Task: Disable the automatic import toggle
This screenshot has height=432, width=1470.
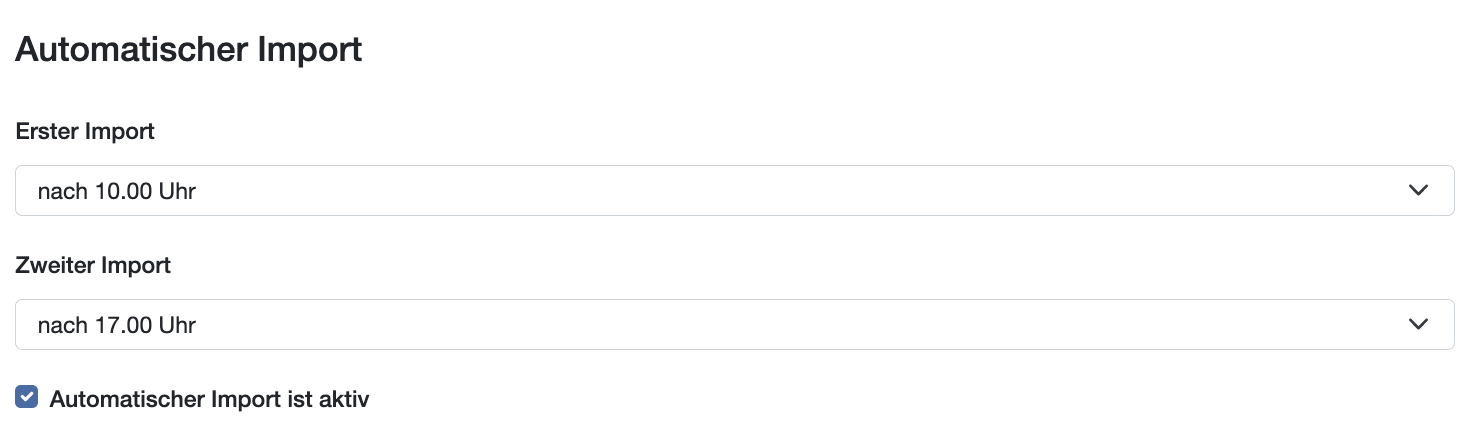Action: (x=27, y=398)
